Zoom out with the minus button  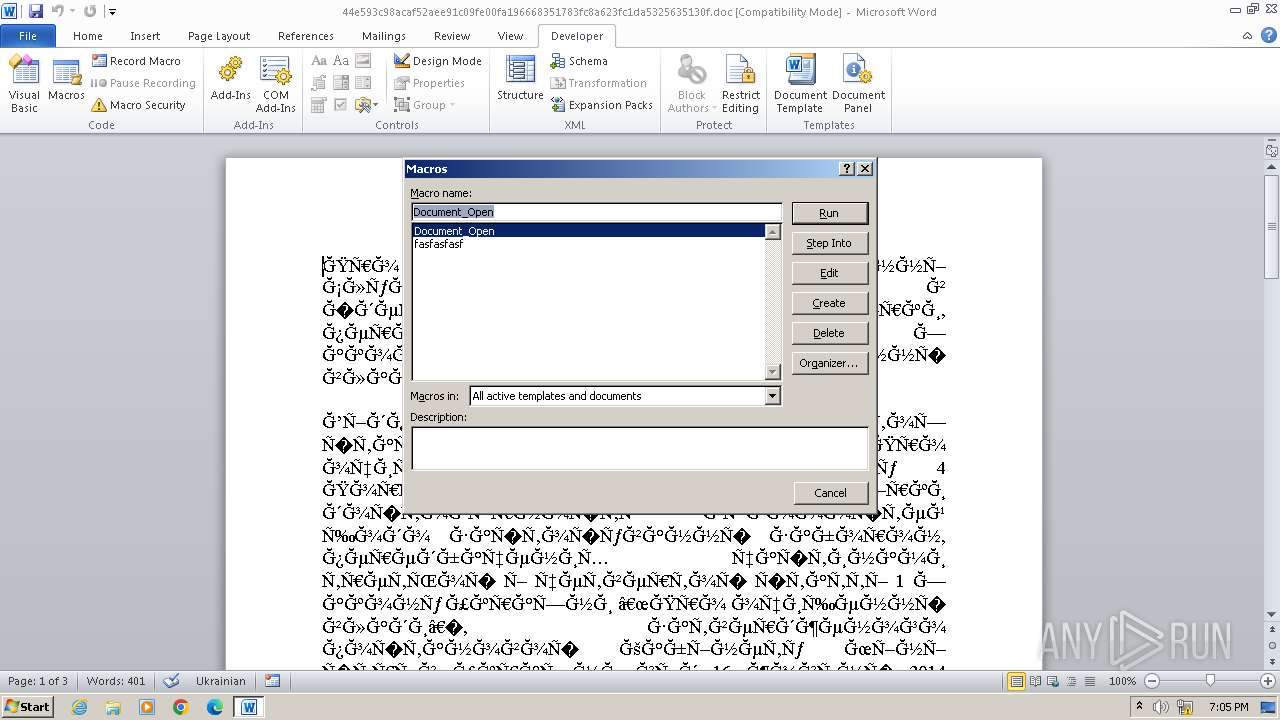(1151, 681)
